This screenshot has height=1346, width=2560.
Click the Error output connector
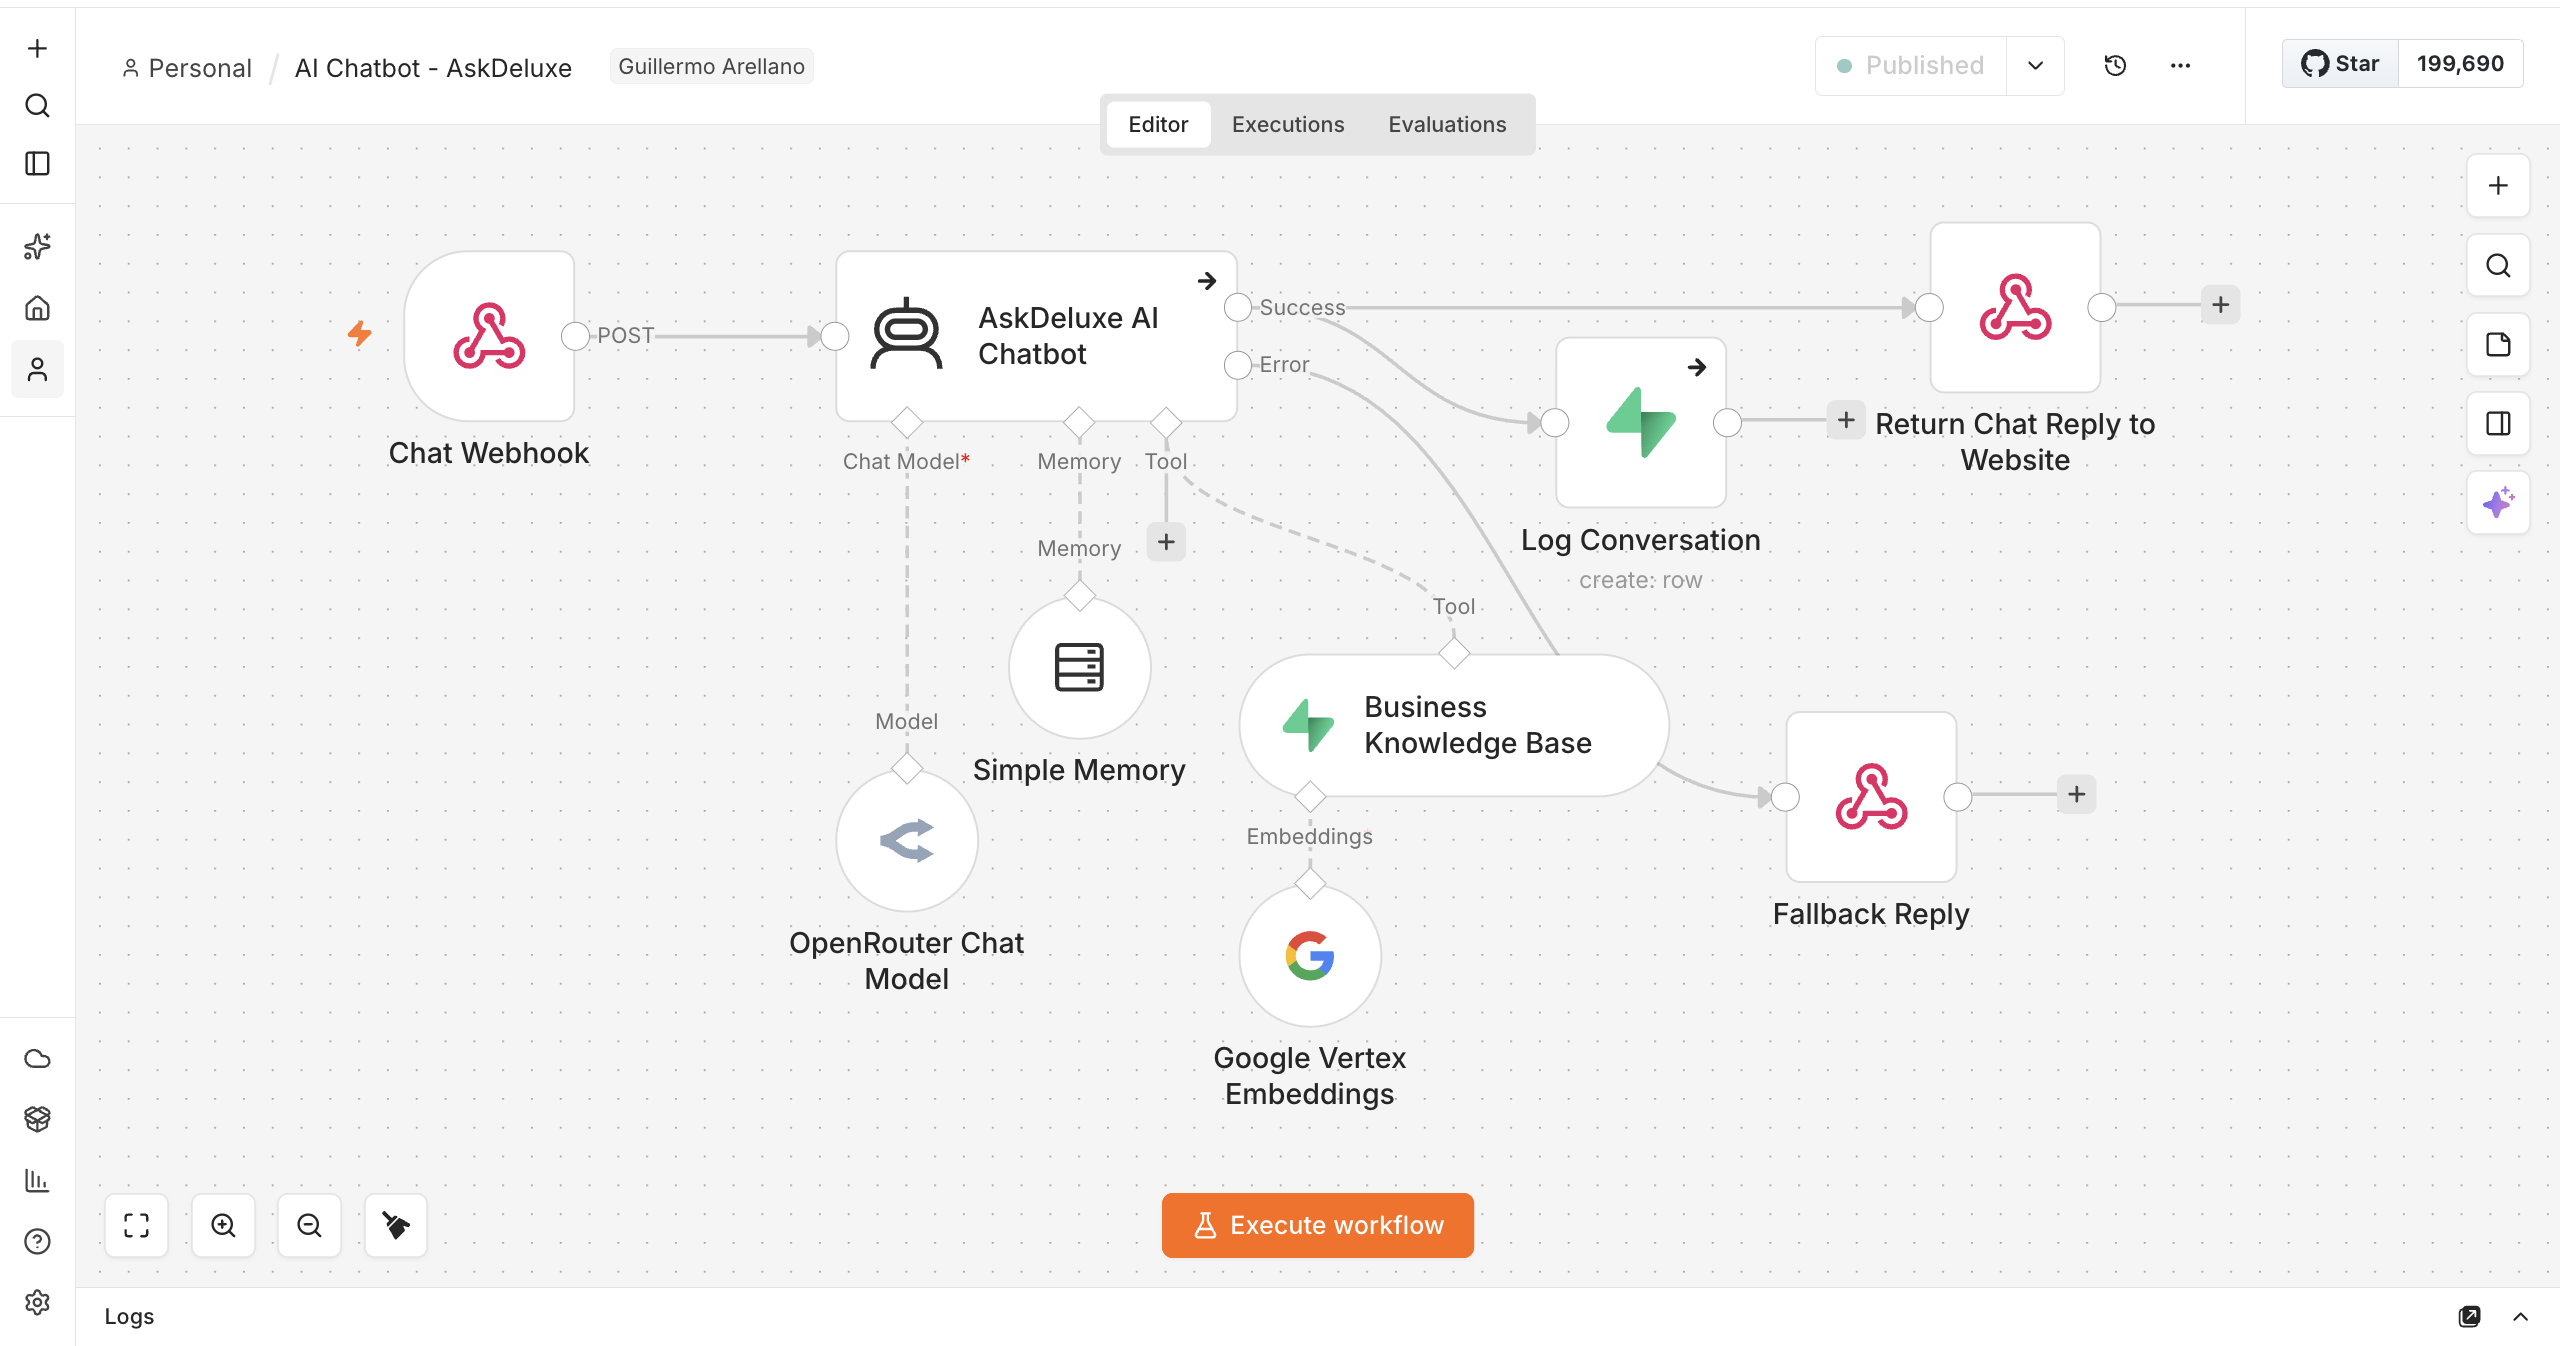(1238, 365)
